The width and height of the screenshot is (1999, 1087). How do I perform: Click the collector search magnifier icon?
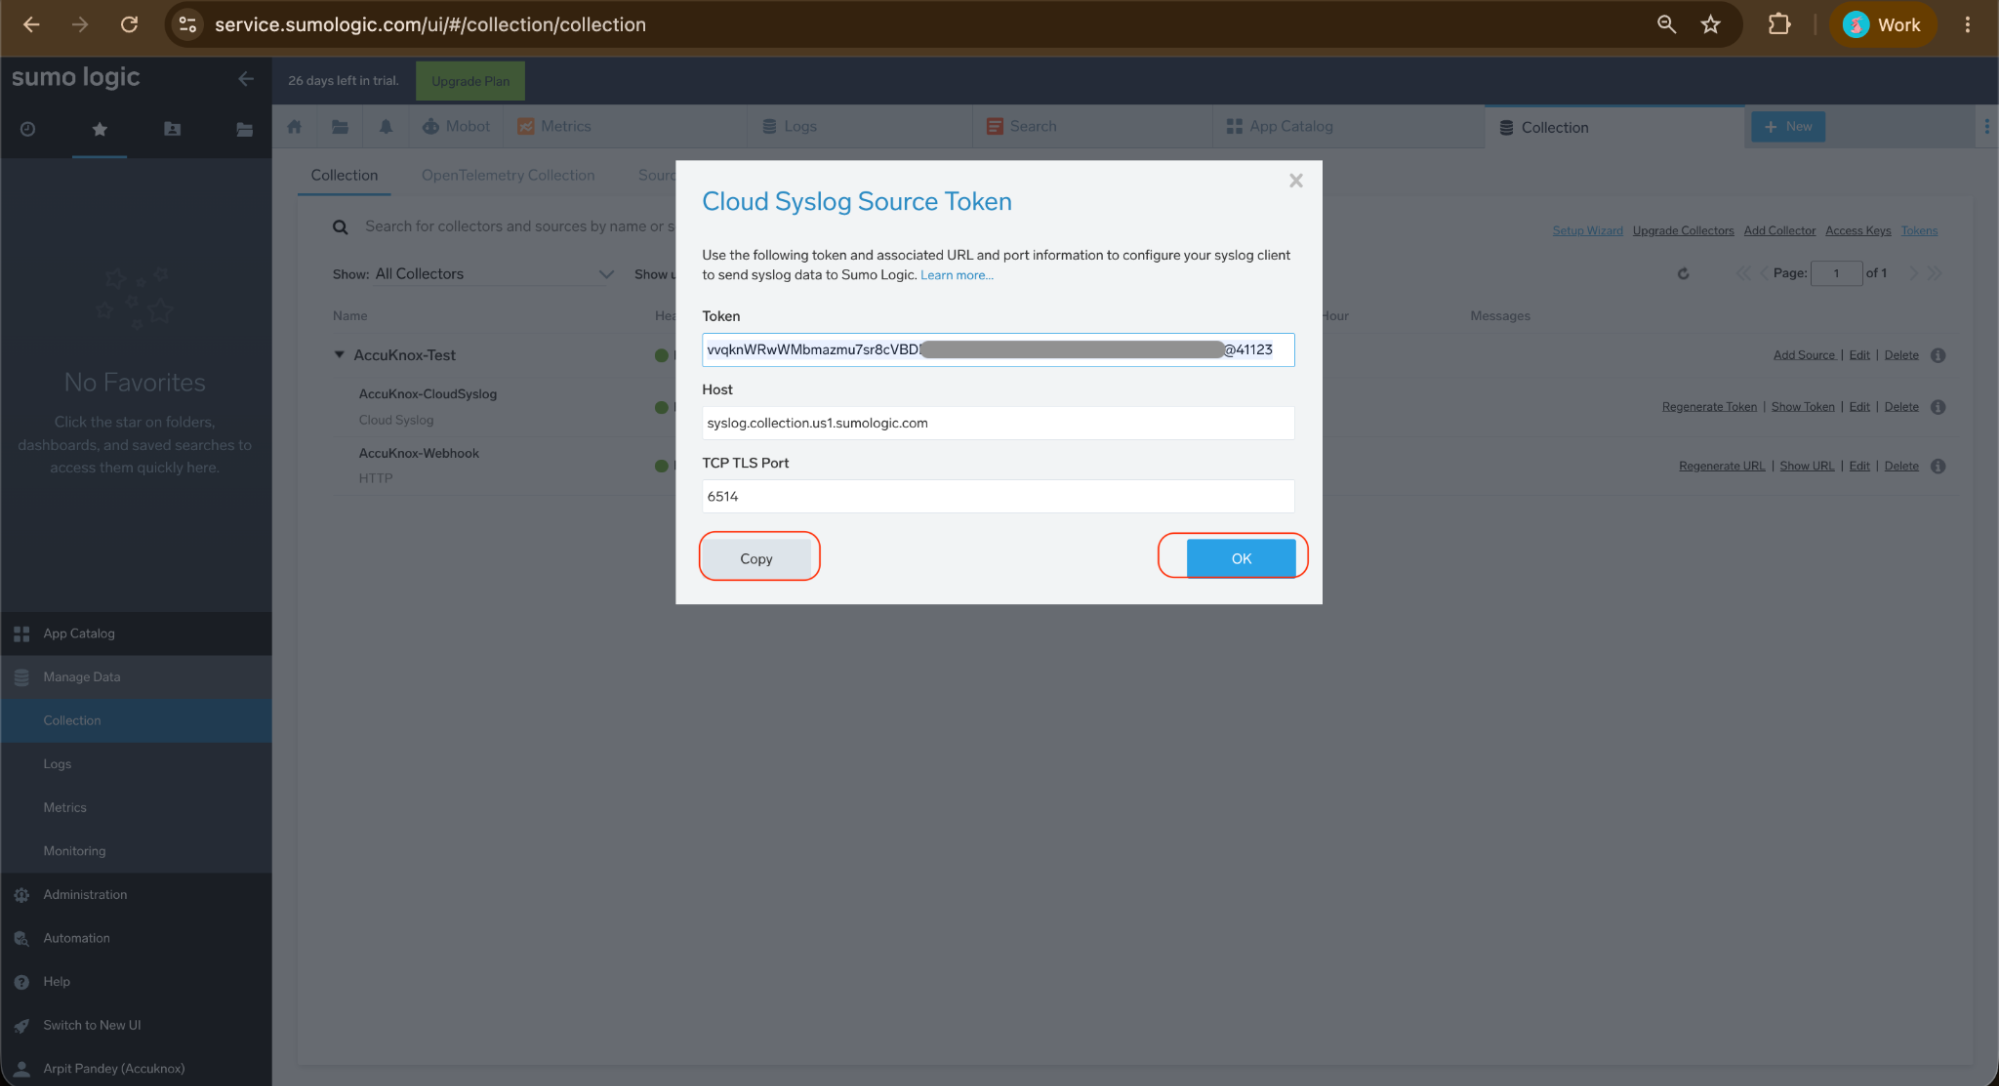pyautogui.click(x=340, y=227)
